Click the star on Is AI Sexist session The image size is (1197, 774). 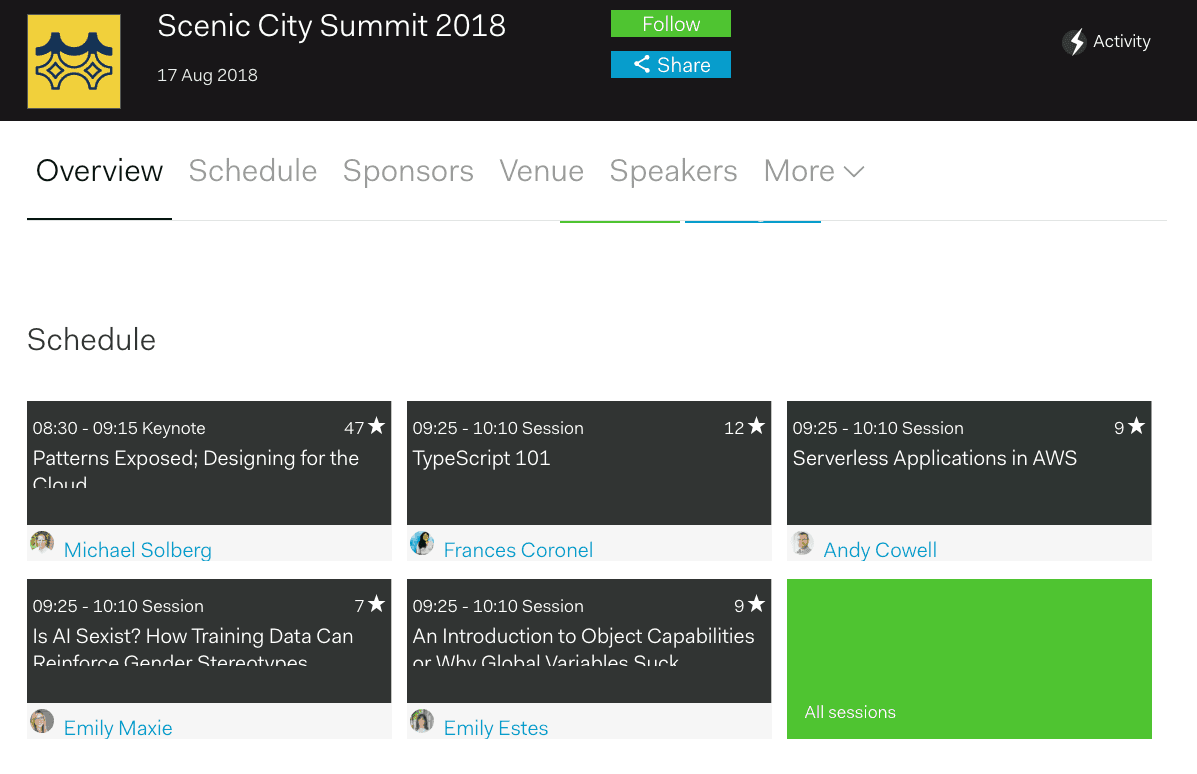point(376,605)
